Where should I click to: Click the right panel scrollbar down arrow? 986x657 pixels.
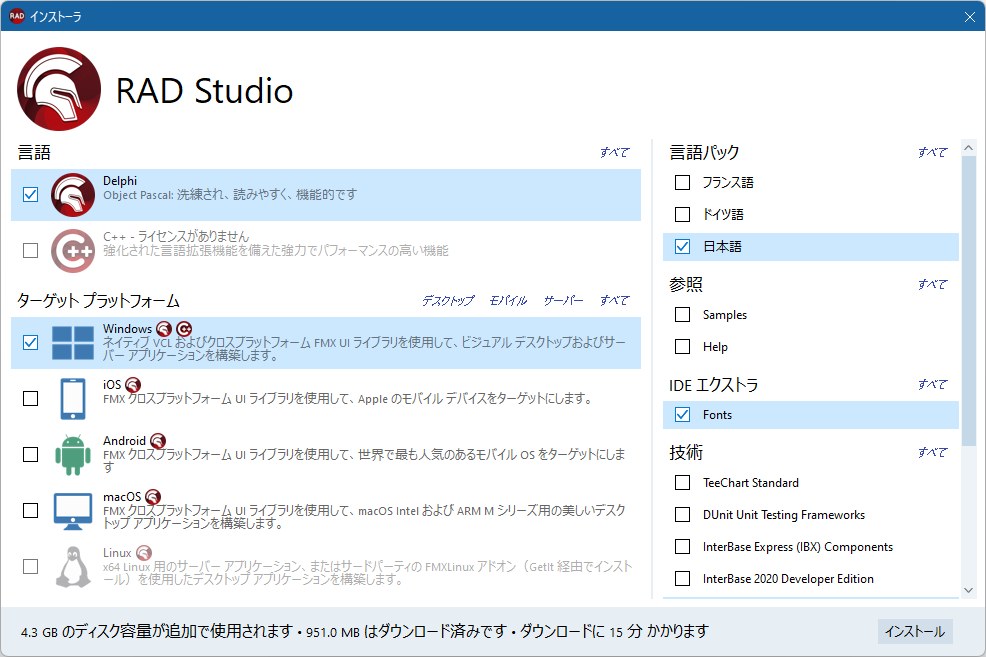tap(967, 589)
